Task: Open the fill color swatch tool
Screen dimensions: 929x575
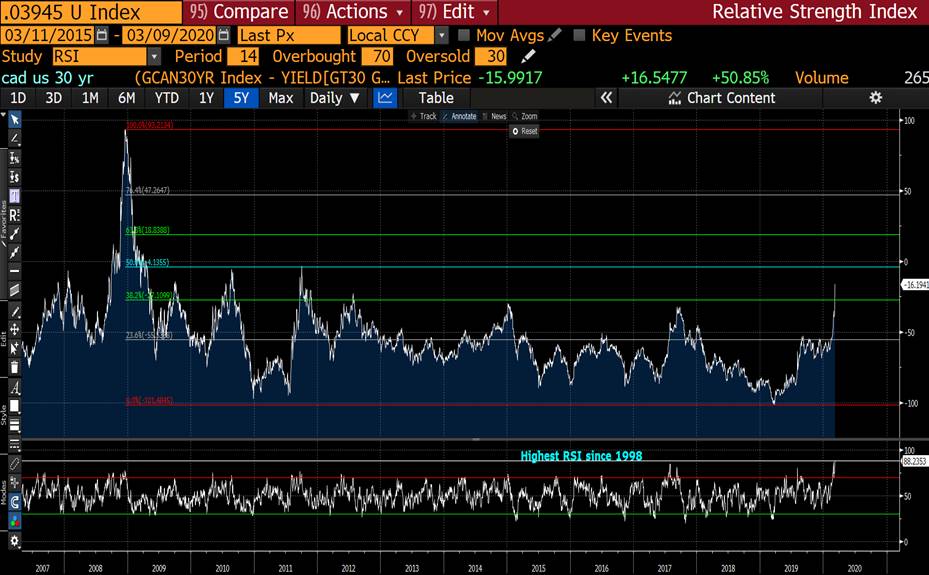Action: click(x=14, y=406)
